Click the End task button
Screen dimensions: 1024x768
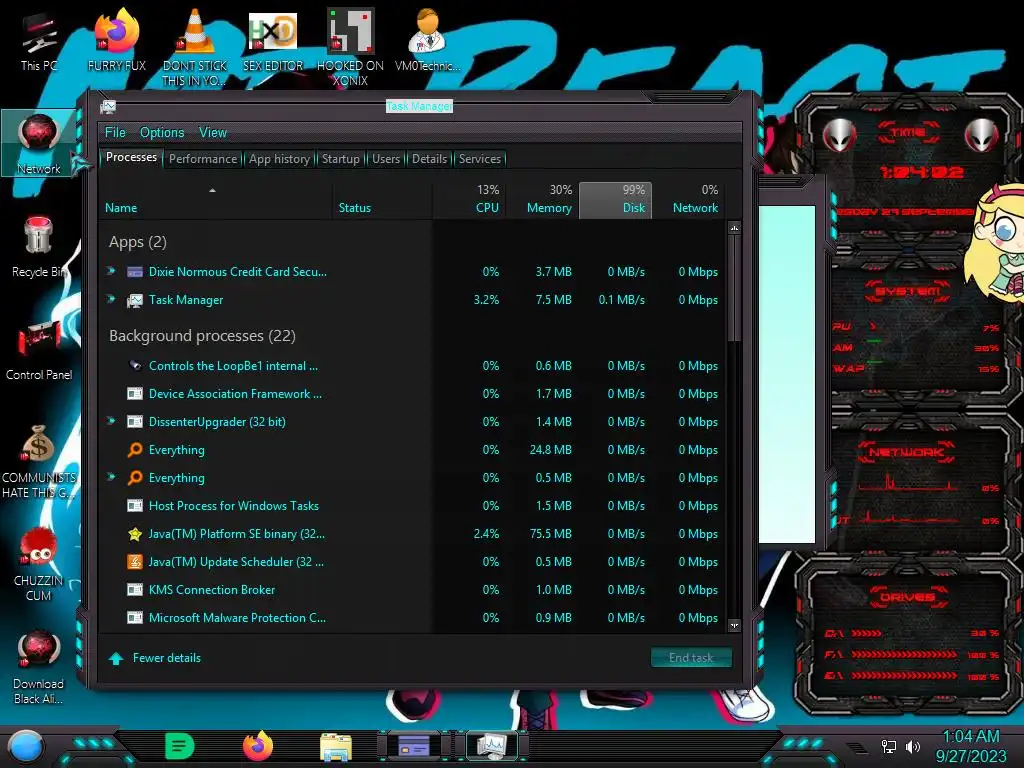pos(691,658)
